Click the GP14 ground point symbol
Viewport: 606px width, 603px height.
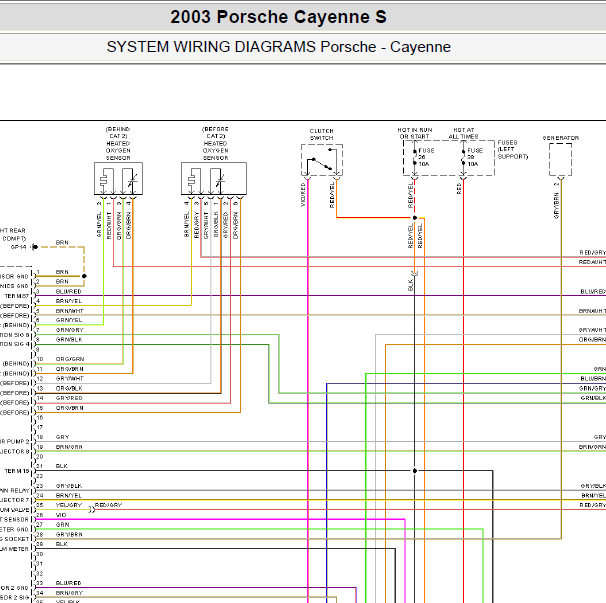[34, 247]
